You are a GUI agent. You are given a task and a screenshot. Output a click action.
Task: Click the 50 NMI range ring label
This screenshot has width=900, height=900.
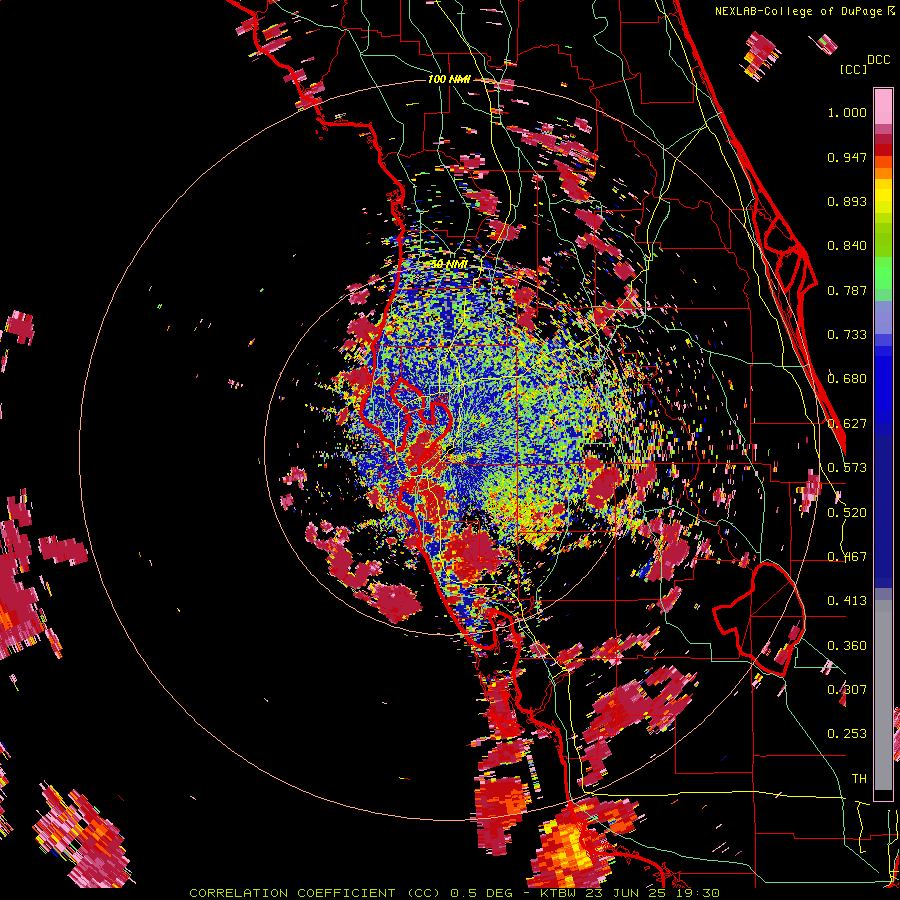click(x=449, y=264)
